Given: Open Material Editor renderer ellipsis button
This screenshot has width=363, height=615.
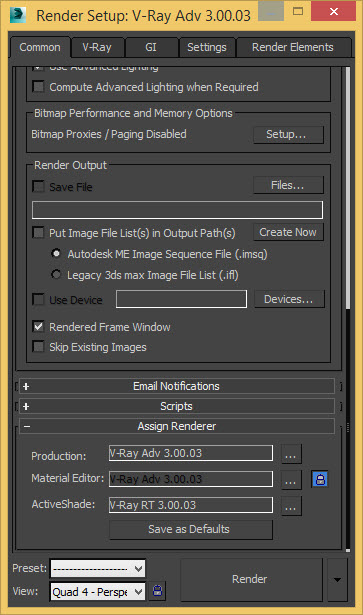Looking at the screenshot, I should point(291,480).
